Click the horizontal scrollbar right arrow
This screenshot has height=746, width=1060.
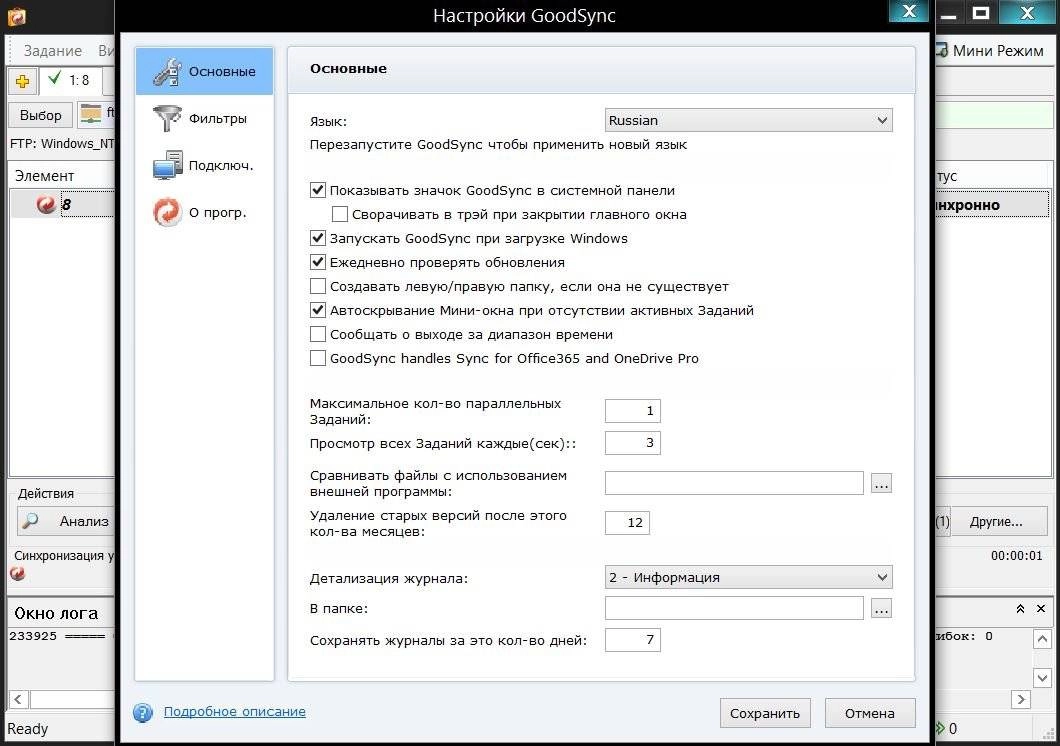(x=1021, y=699)
